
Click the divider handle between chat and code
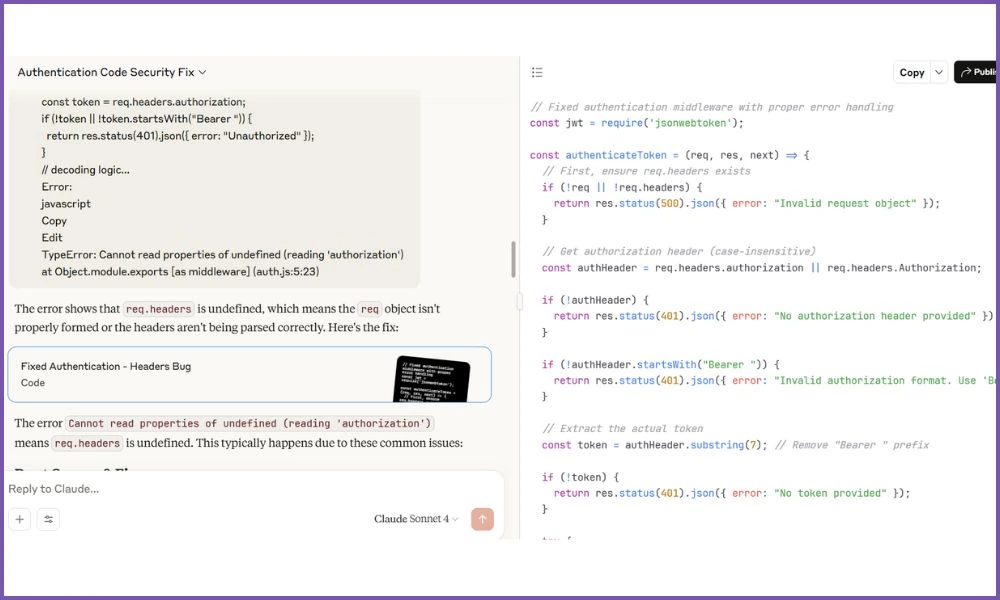(519, 300)
